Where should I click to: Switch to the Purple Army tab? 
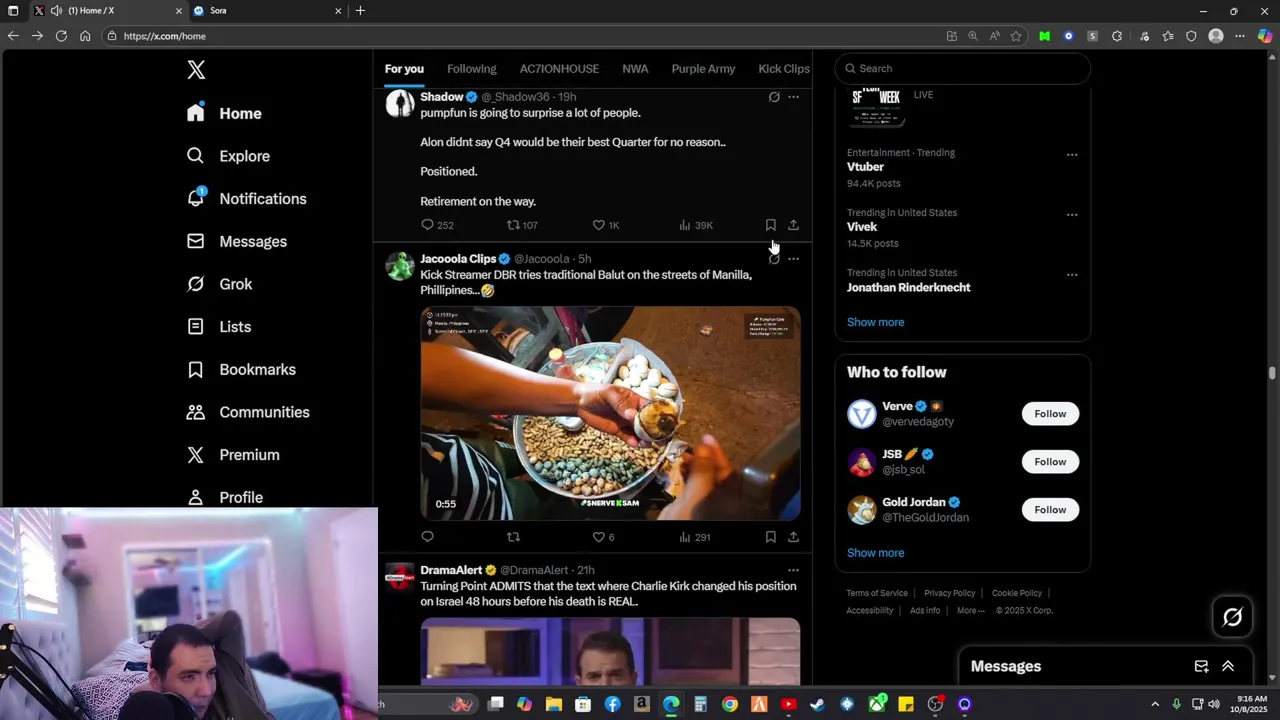click(x=703, y=69)
